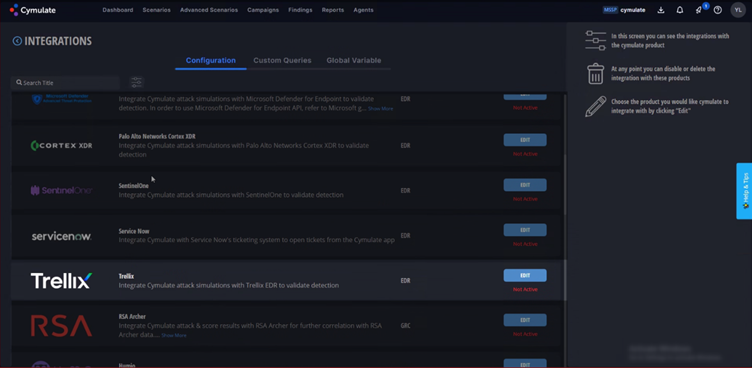Open notifications bell

click(x=680, y=10)
